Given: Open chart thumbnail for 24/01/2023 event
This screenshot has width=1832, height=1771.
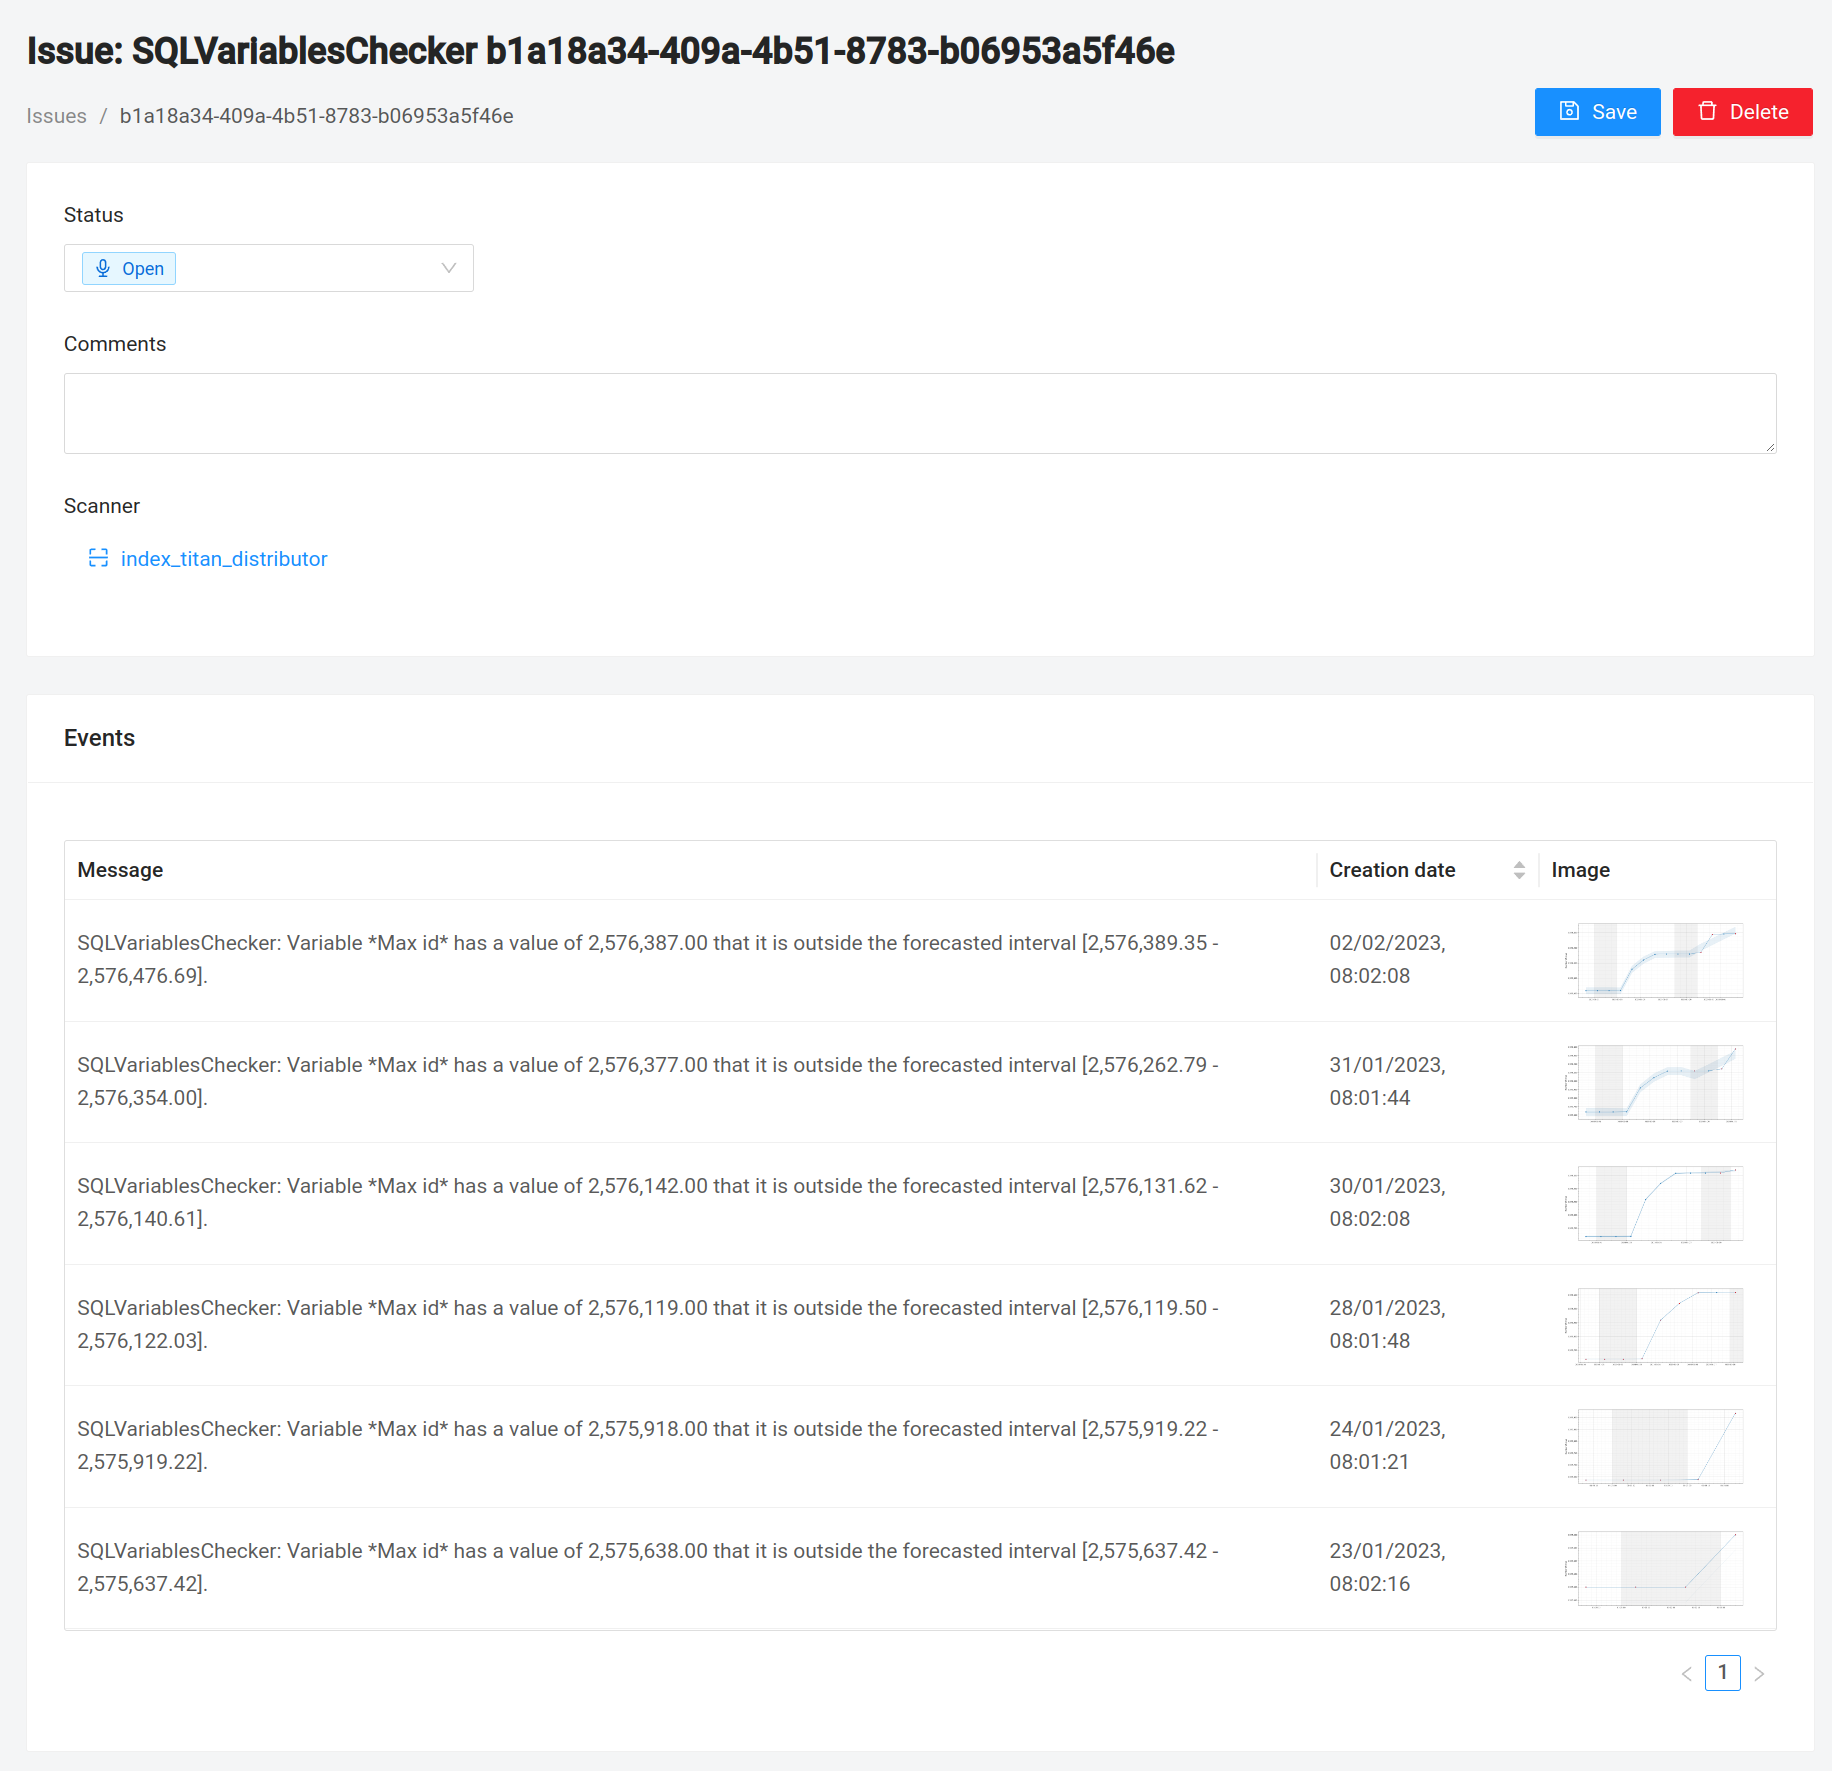Looking at the screenshot, I should 1654,1447.
